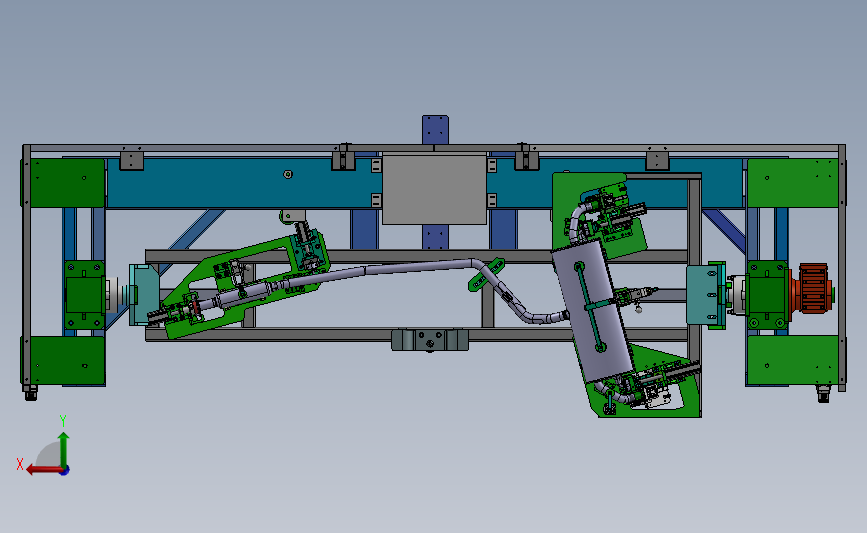Image resolution: width=867 pixels, height=533 pixels.
Task: Select the red motor on the right end
Action: click(813, 289)
